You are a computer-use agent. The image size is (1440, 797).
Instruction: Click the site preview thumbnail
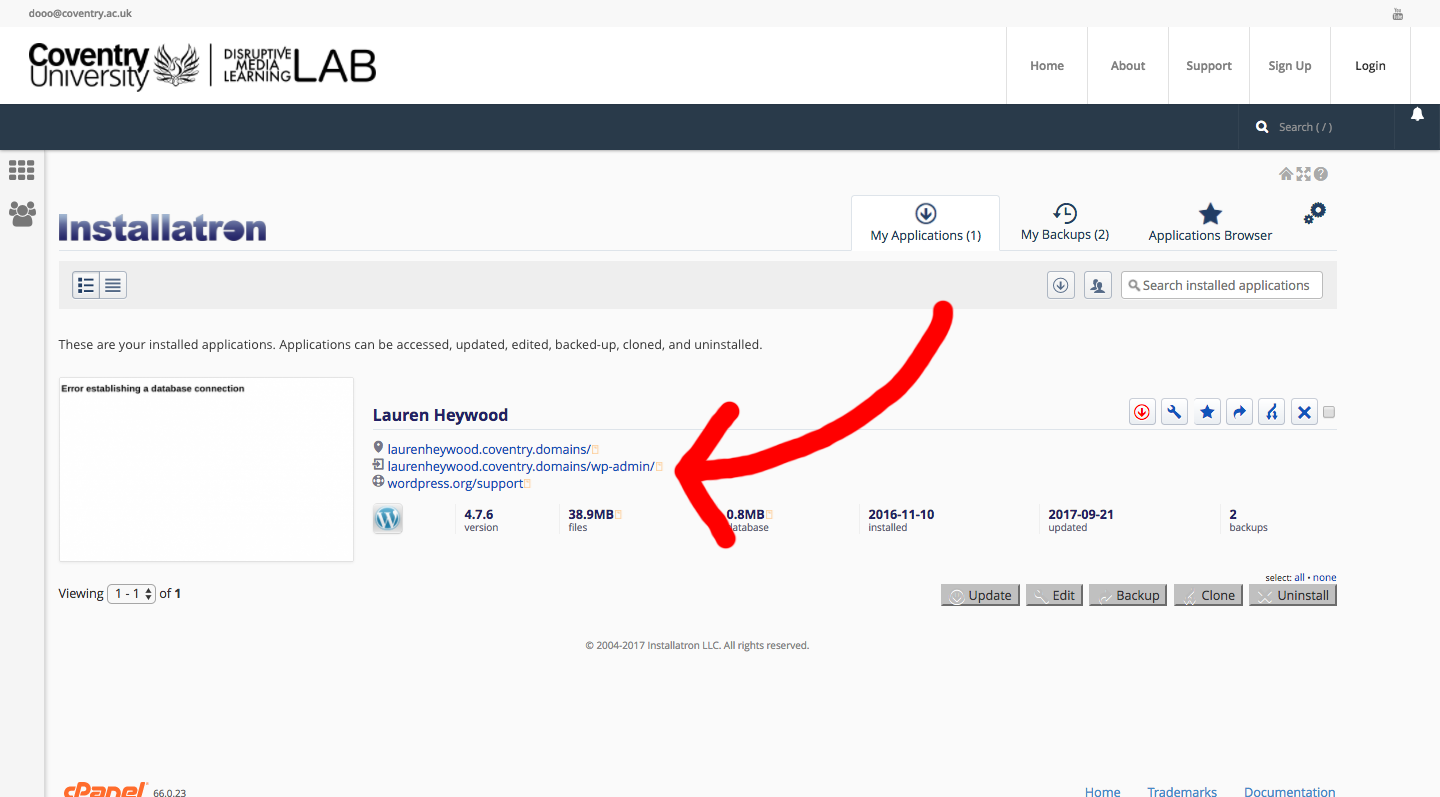(x=206, y=469)
